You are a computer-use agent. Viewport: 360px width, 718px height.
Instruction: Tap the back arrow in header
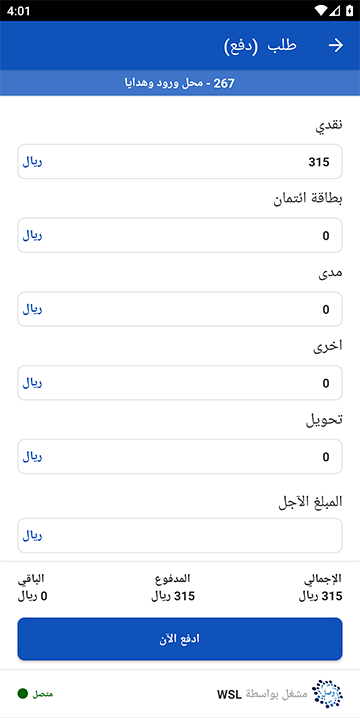(x=336, y=45)
